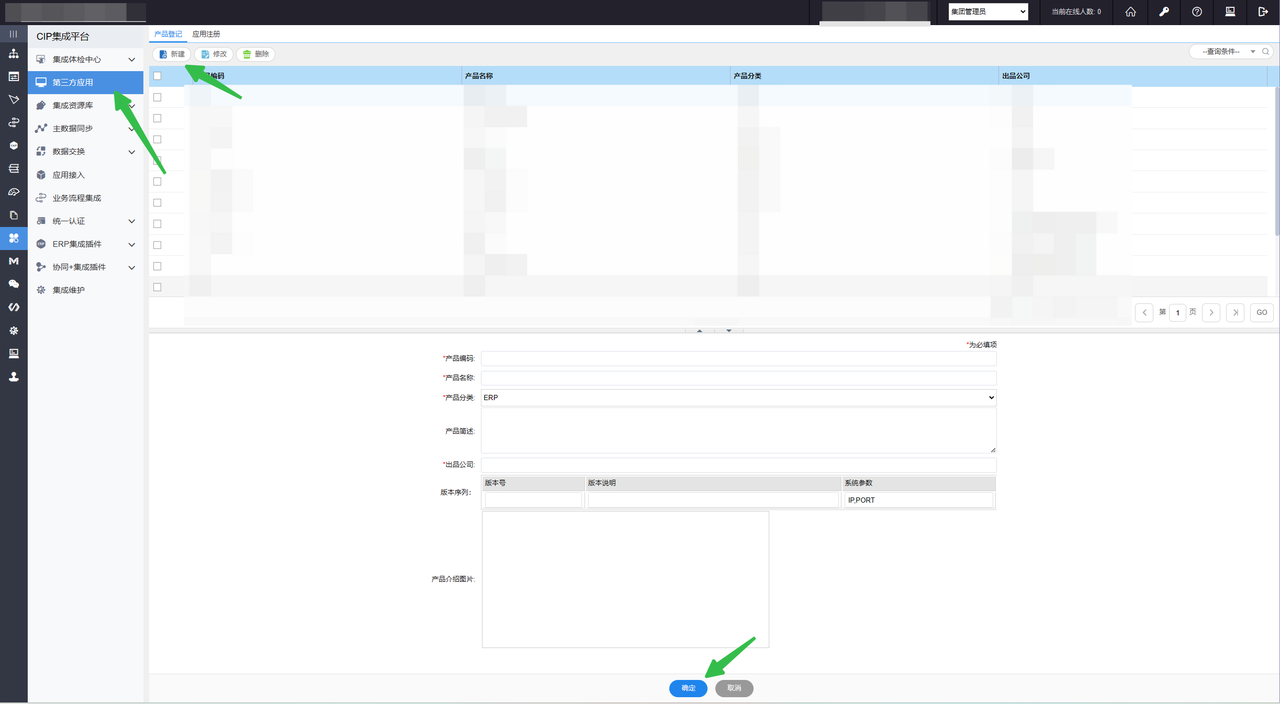This screenshot has height=704, width=1280.
Task: Toggle the select-all checkbox in table header
Action: [x=157, y=76]
